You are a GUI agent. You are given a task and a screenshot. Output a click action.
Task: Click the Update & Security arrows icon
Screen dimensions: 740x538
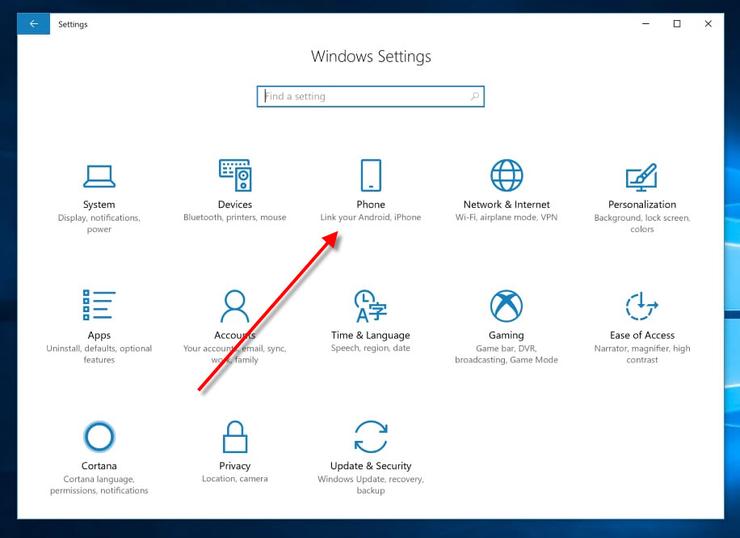pos(370,436)
